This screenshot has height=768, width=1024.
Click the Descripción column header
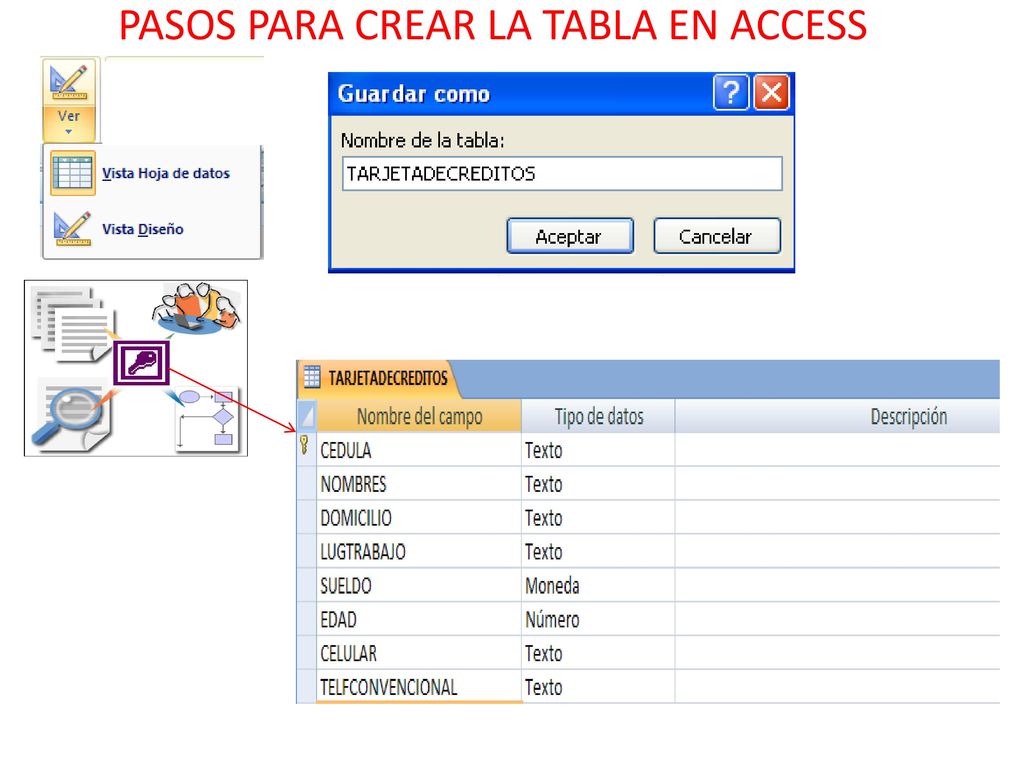pyautogui.click(x=838, y=416)
